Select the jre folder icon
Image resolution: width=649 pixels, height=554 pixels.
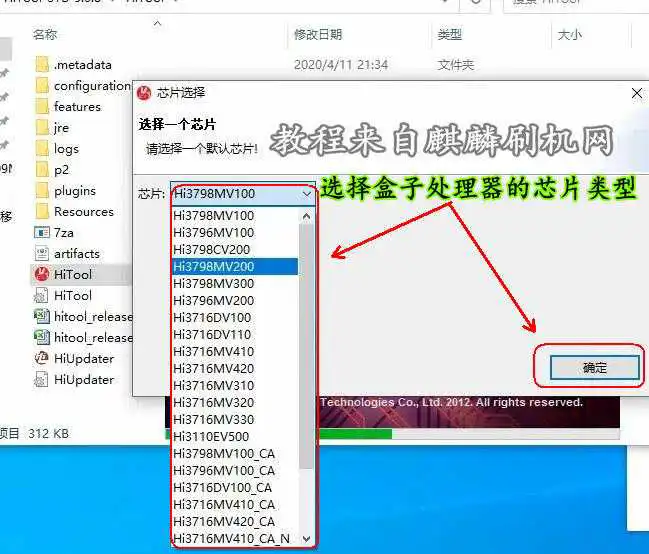pyautogui.click(x=42, y=128)
